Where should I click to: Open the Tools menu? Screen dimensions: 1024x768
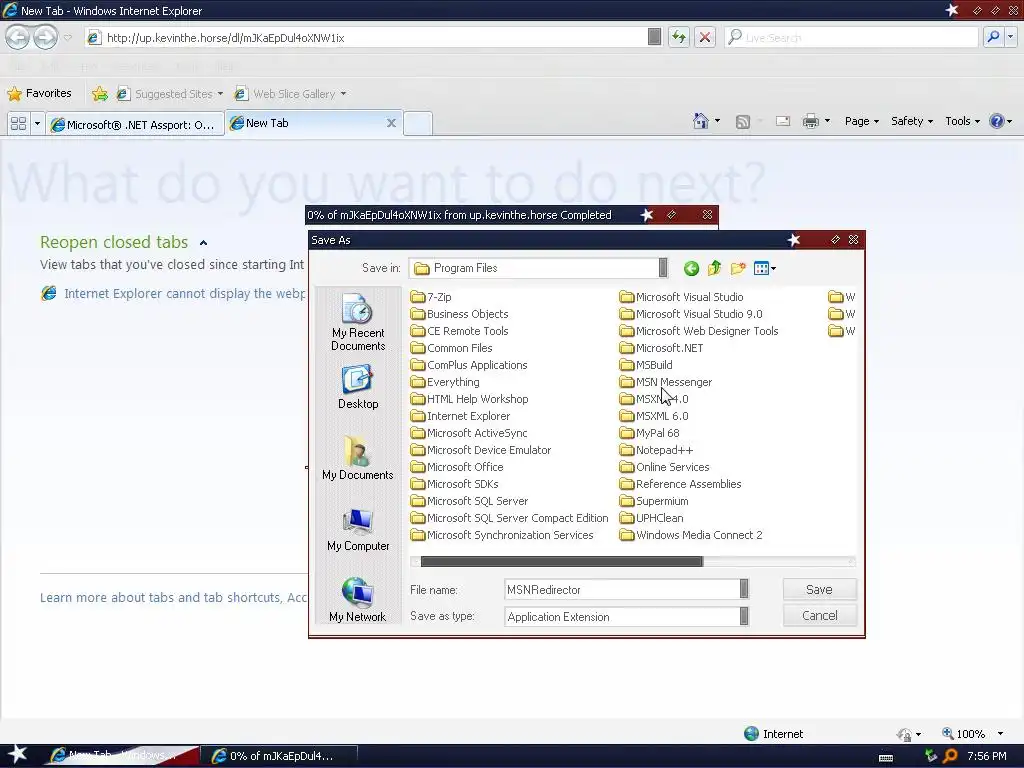click(x=962, y=121)
